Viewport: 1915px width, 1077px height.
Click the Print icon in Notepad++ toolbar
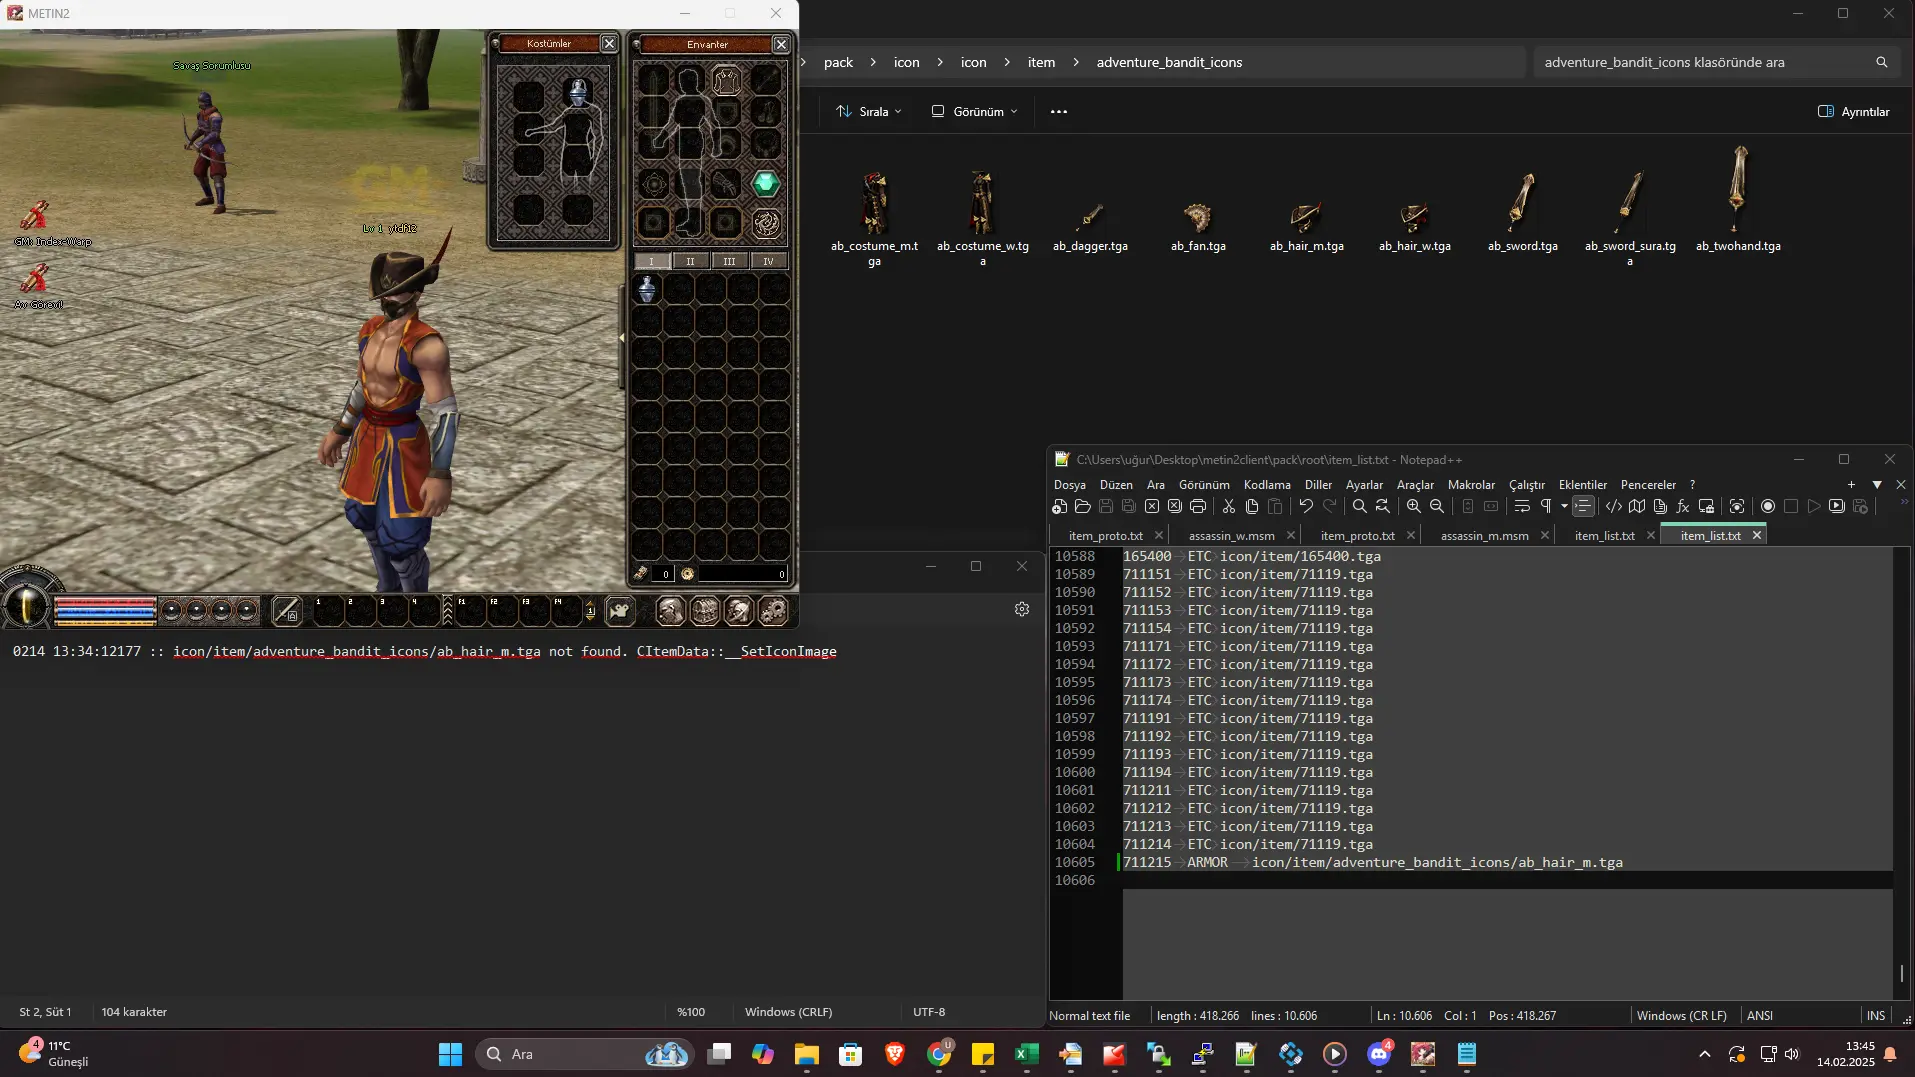(1198, 507)
